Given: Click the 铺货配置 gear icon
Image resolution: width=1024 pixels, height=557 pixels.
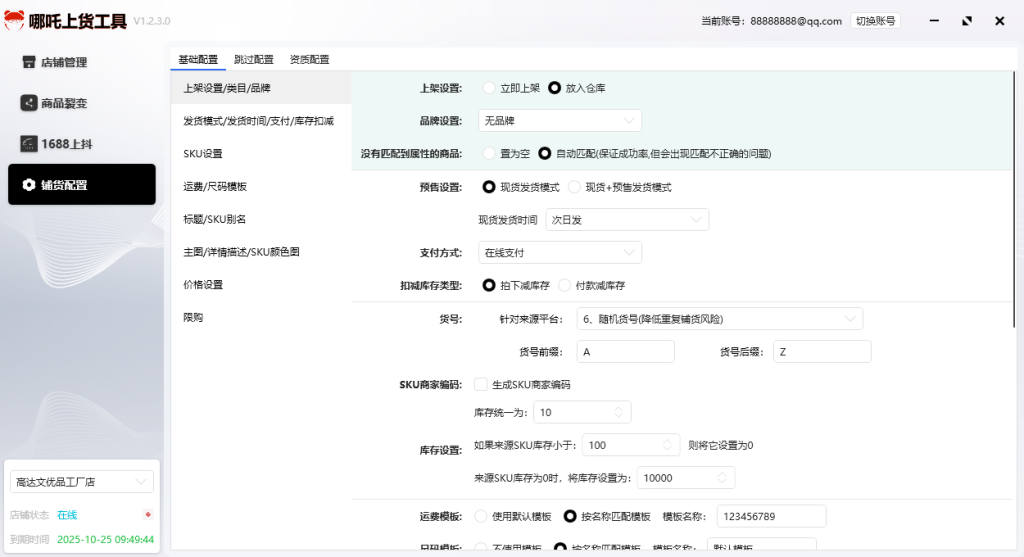Looking at the screenshot, I should 29,185.
